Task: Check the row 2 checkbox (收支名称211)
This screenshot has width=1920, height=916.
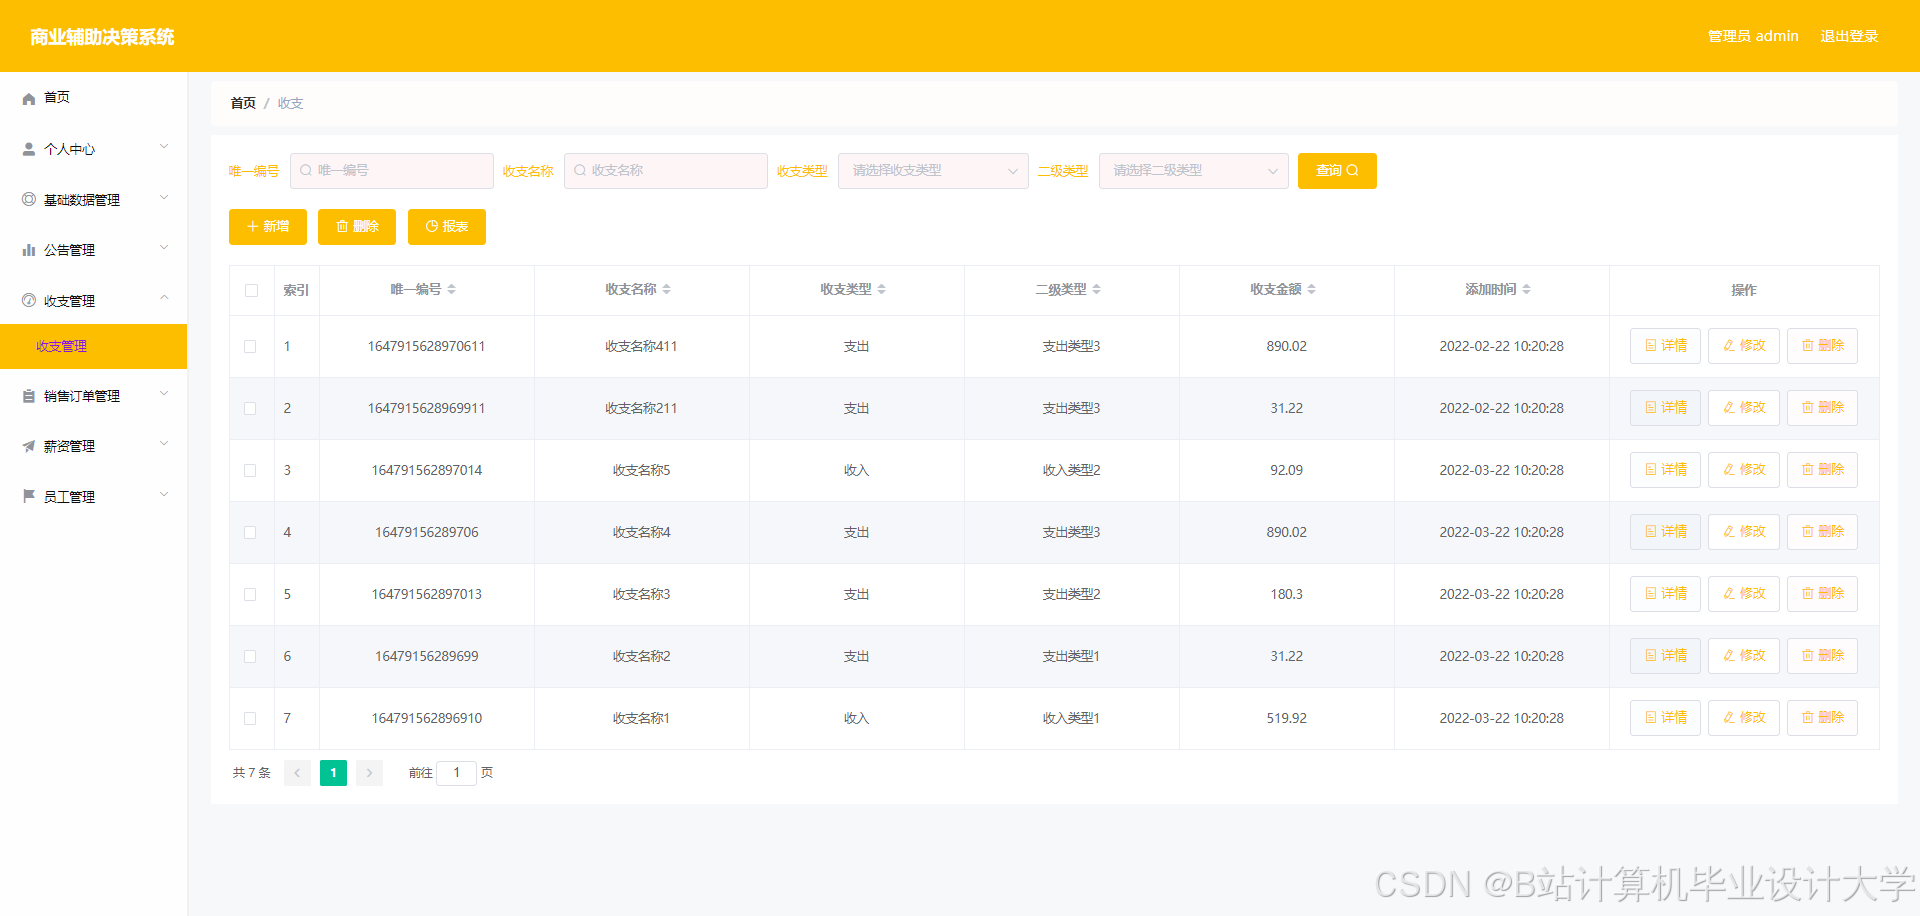Action: pos(250,408)
